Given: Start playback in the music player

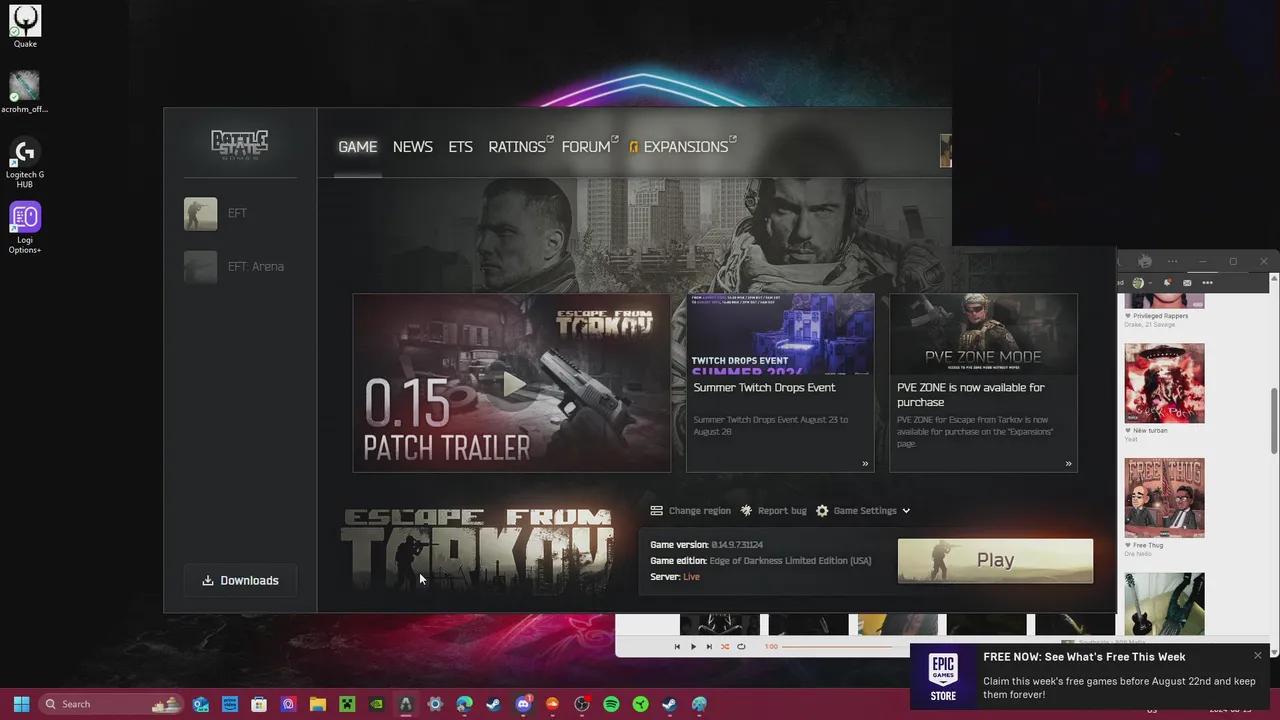Looking at the screenshot, I should [693, 647].
